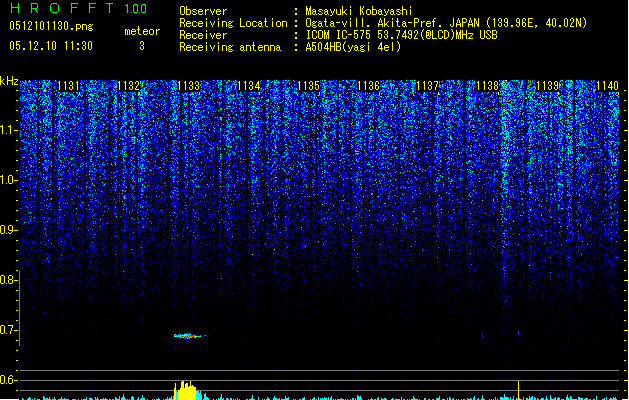Click the thin yellow spike near 1138 in the level graph
Screen dimensions: 629x400
518,390
